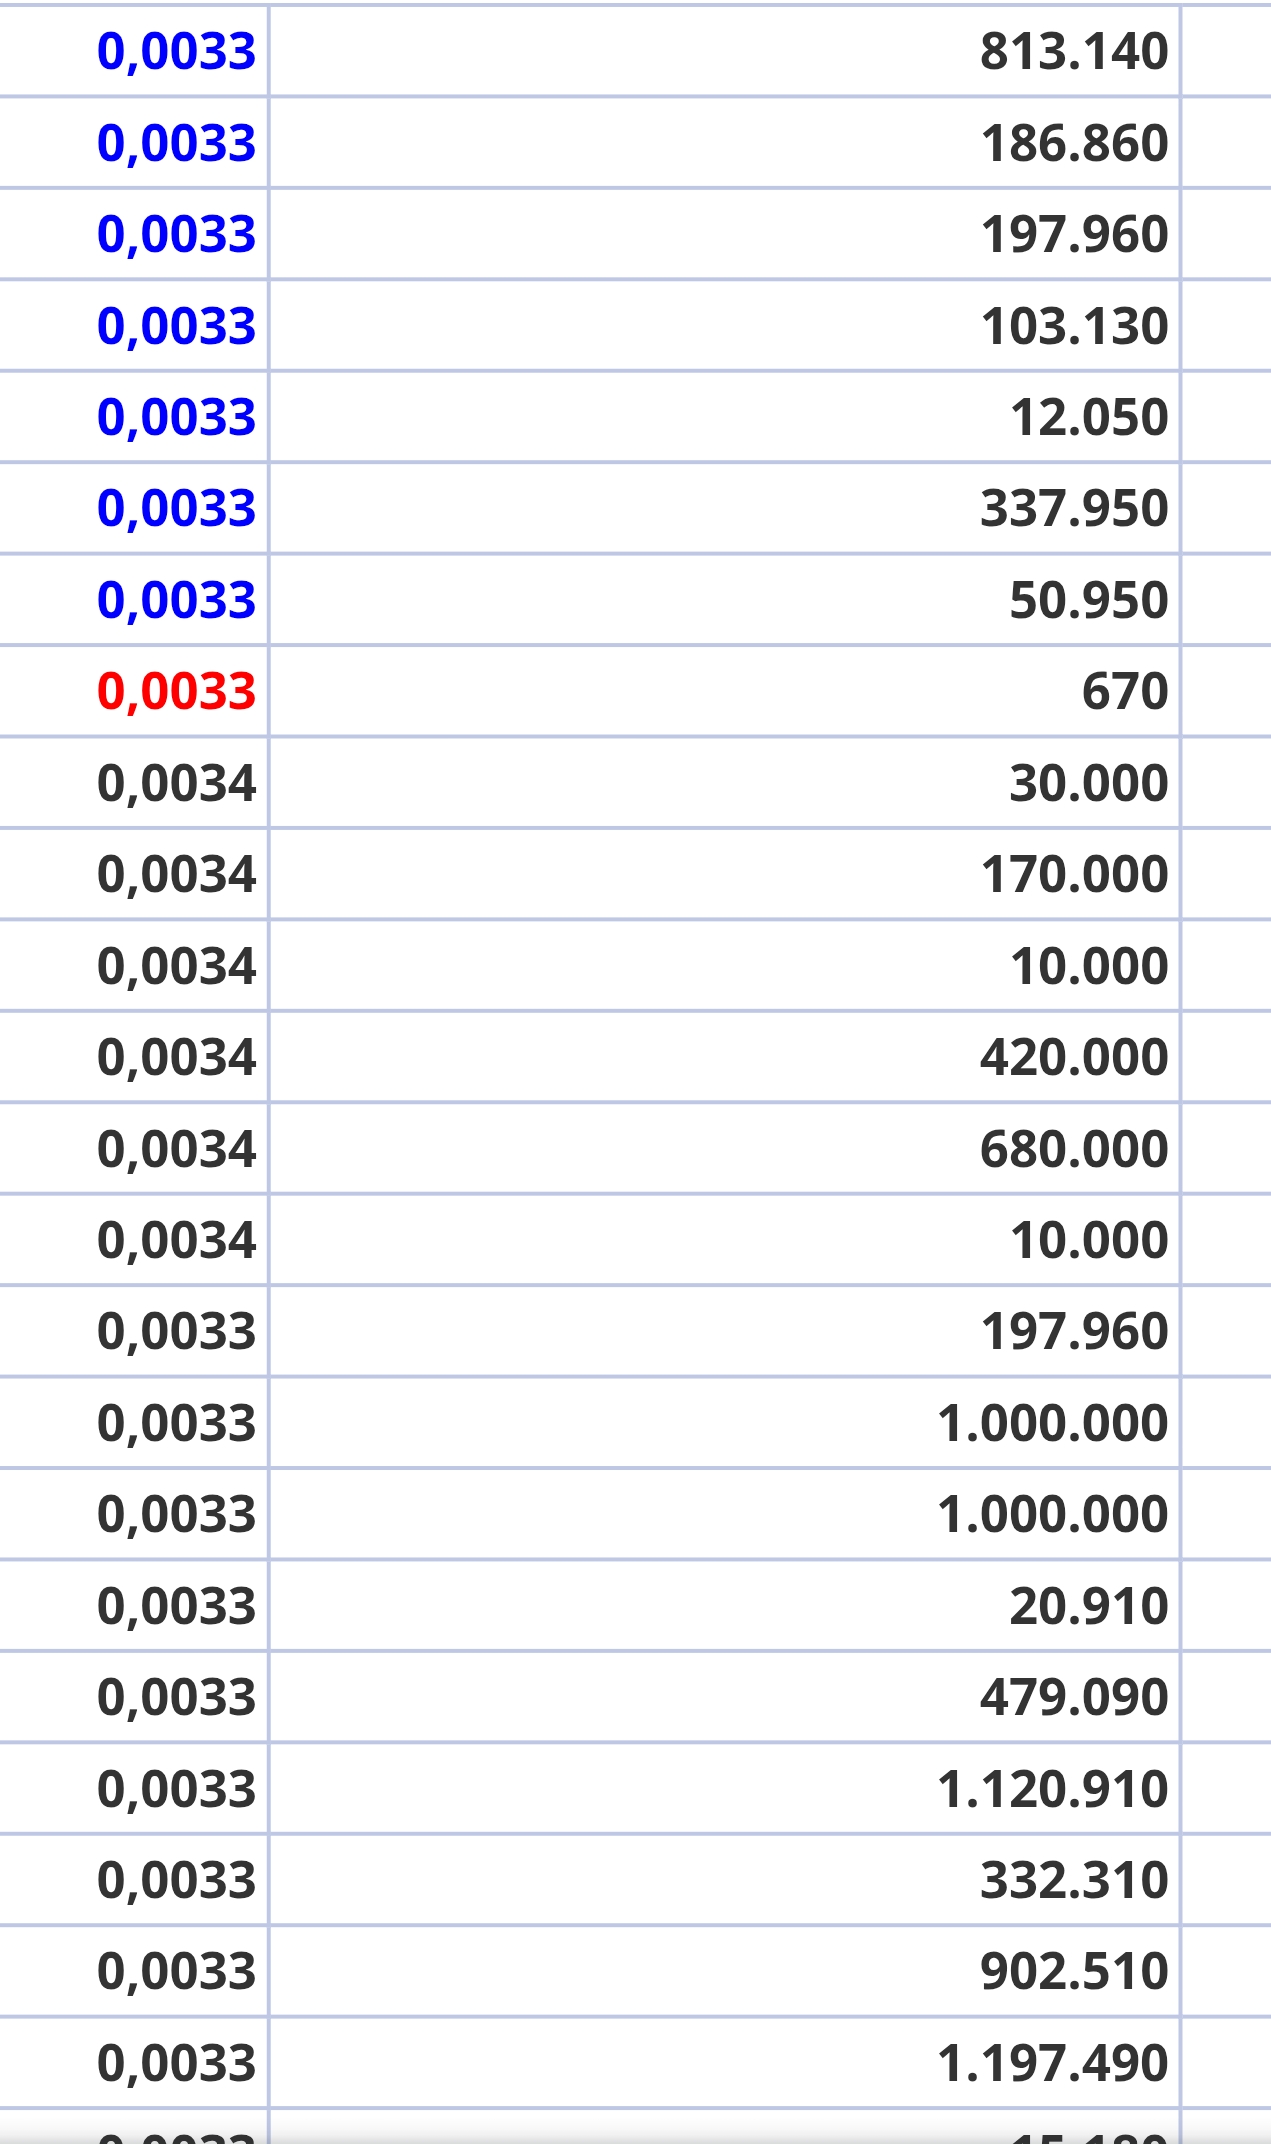Click the 170.000 volume cell
Viewport: 1271px width, 2144px height.
(x=725, y=874)
